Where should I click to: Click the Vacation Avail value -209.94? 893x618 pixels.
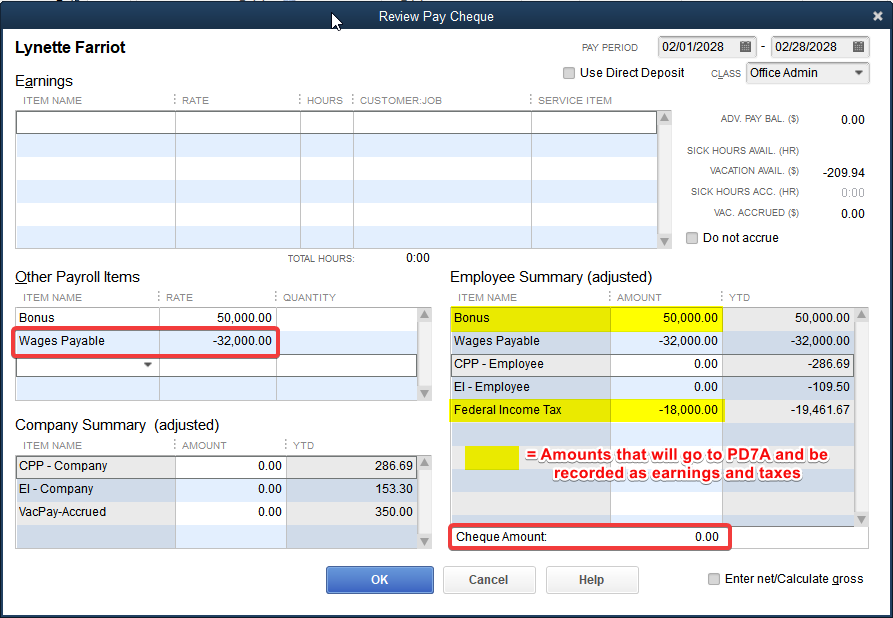click(x=843, y=173)
